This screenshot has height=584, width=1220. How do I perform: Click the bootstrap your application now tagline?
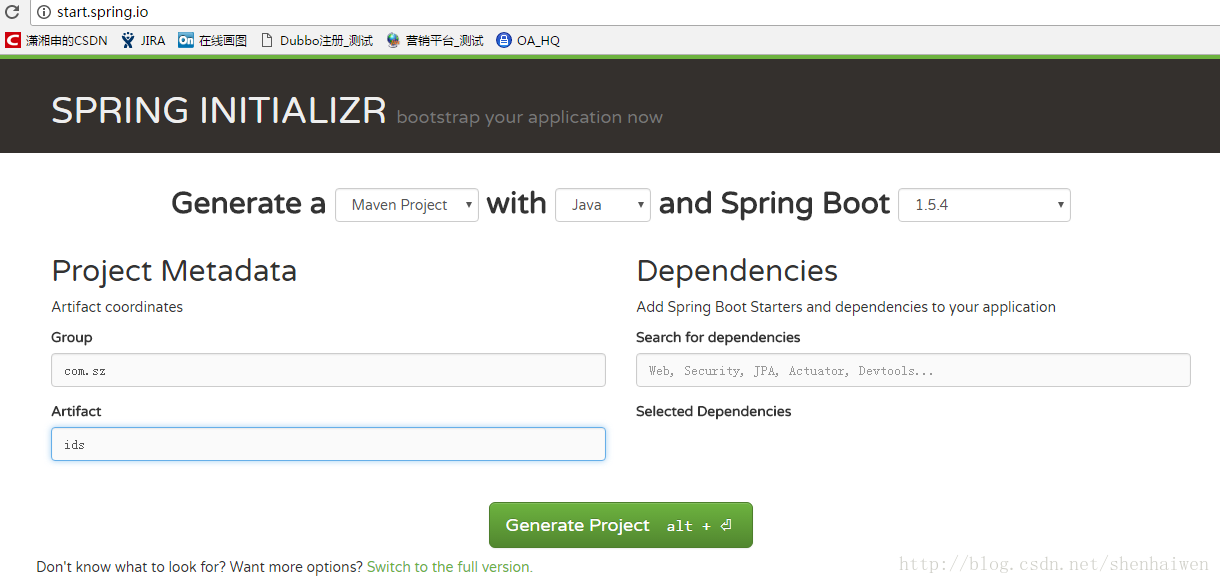click(x=529, y=118)
